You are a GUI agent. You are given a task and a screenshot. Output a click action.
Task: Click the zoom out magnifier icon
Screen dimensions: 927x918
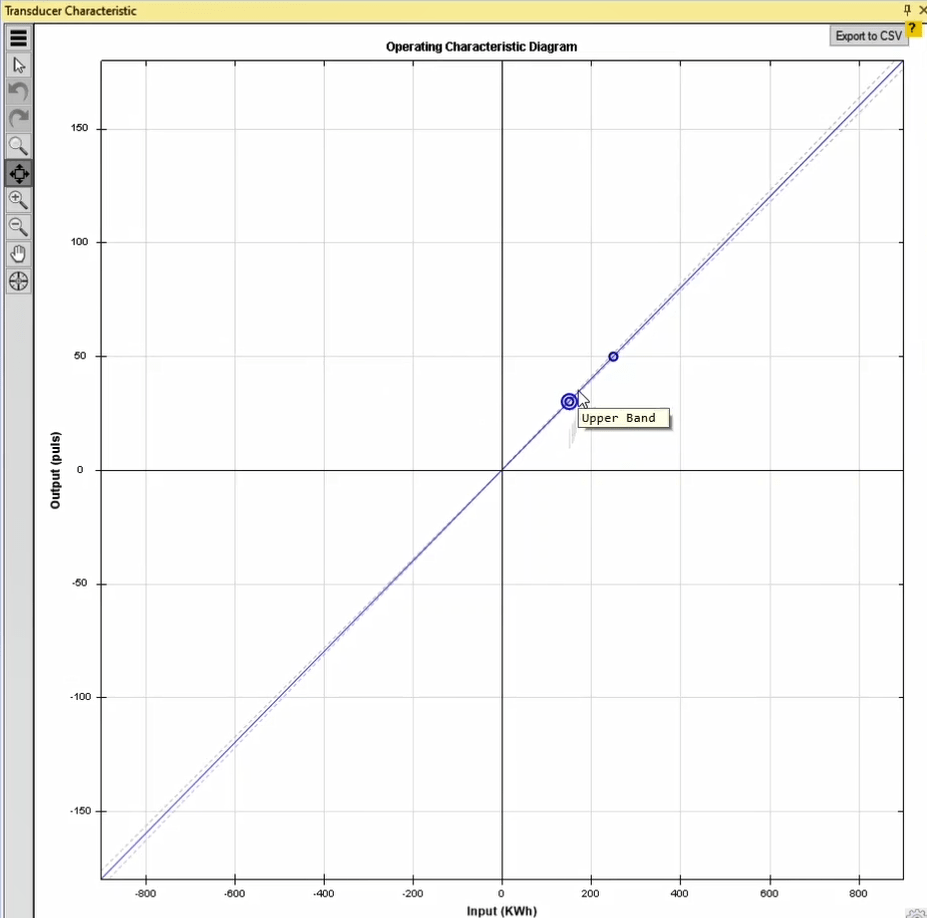pyautogui.click(x=18, y=227)
